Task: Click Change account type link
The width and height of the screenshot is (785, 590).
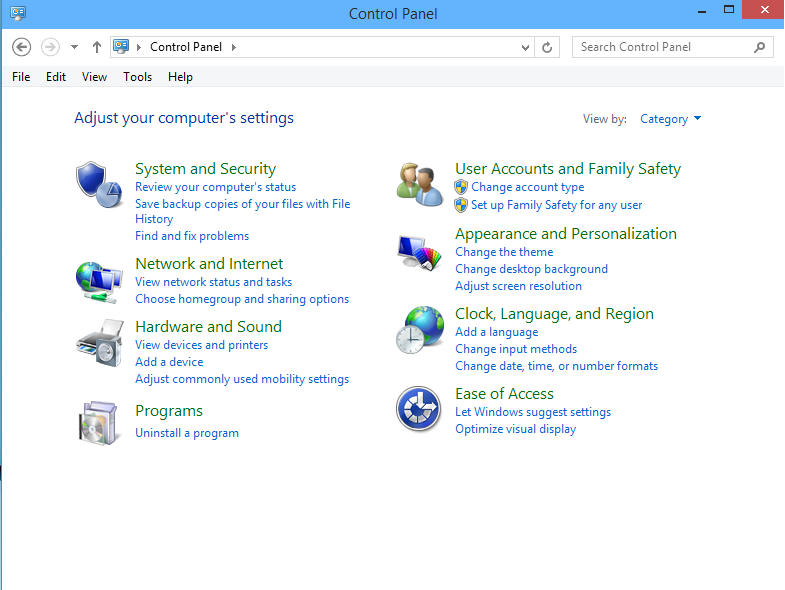Action: (x=528, y=187)
